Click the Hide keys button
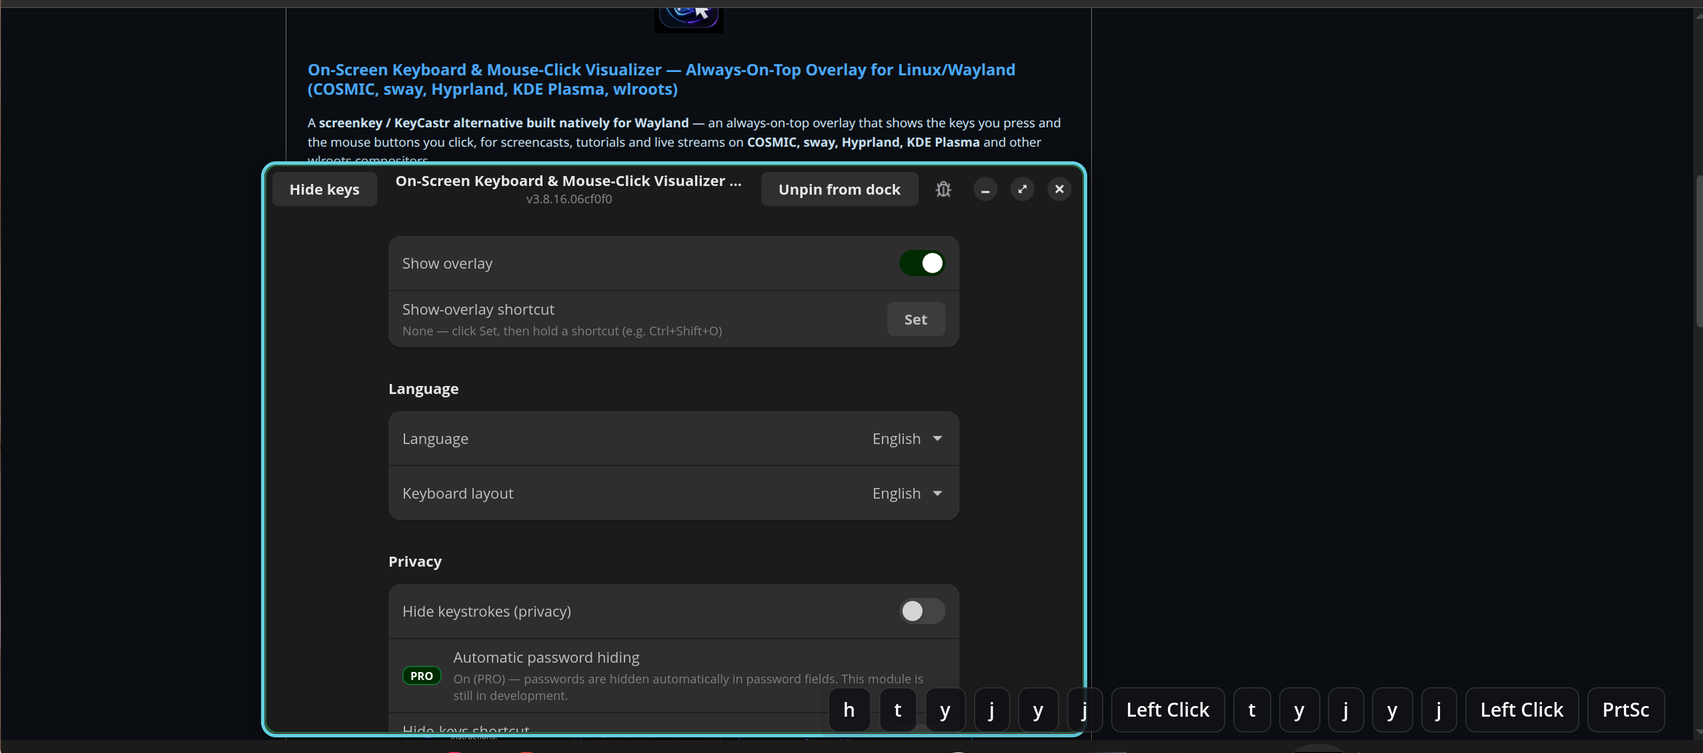The width and height of the screenshot is (1703, 753). click(x=324, y=189)
